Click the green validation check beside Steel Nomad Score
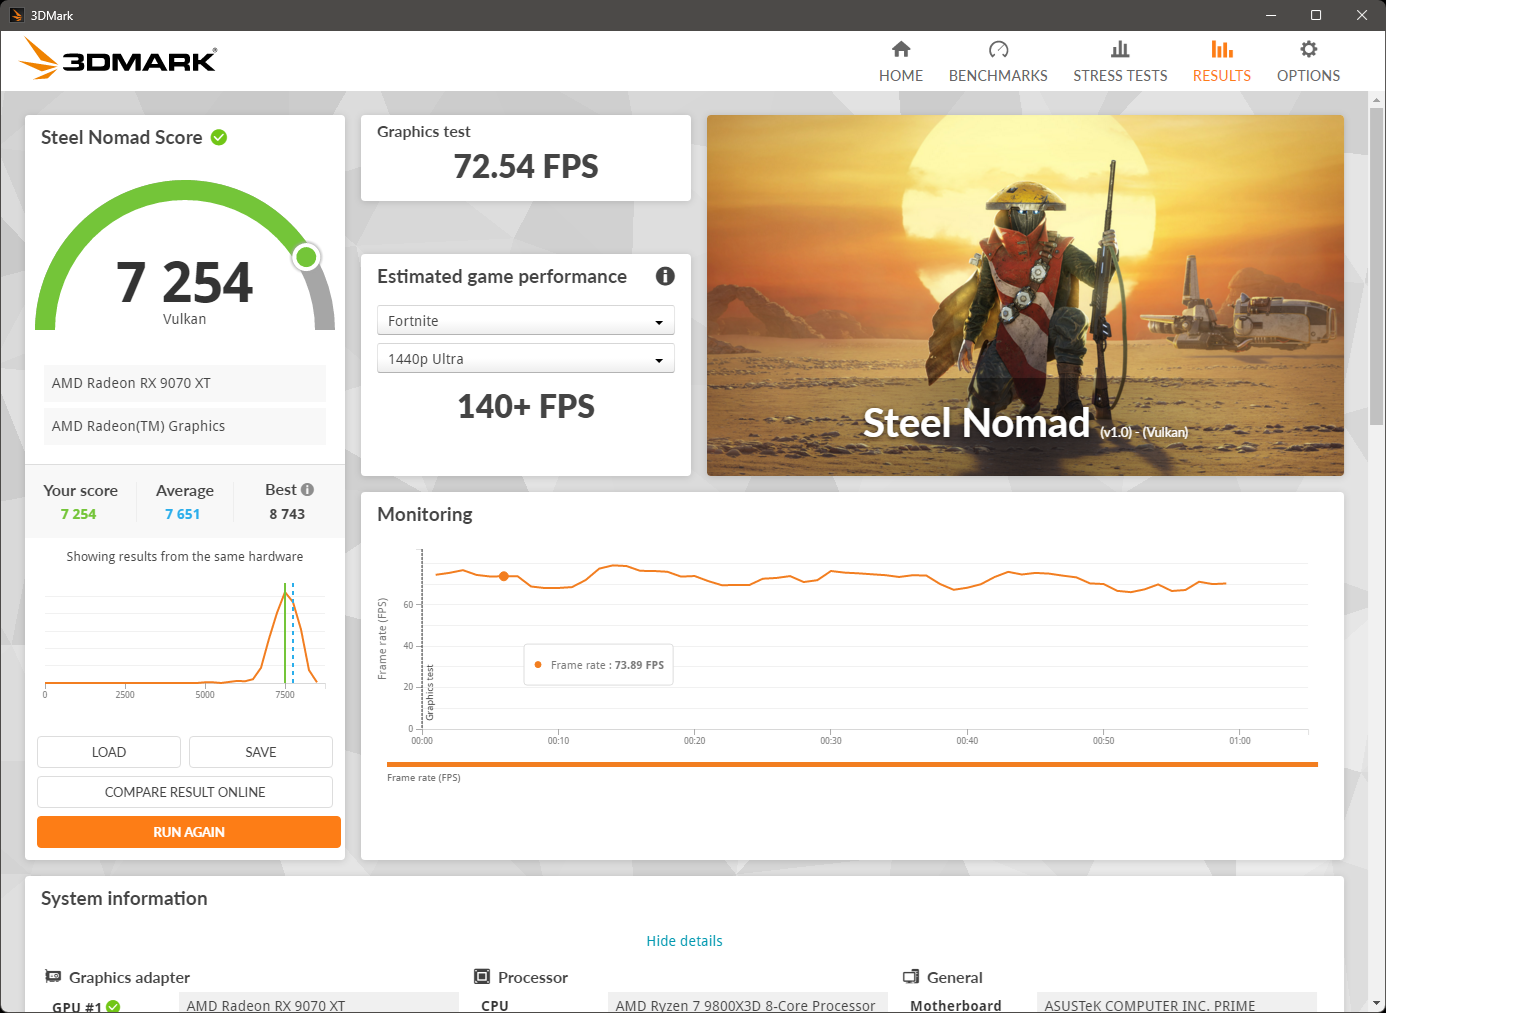The width and height of the screenshot is (1536, 1013). (x=219, y=137)
